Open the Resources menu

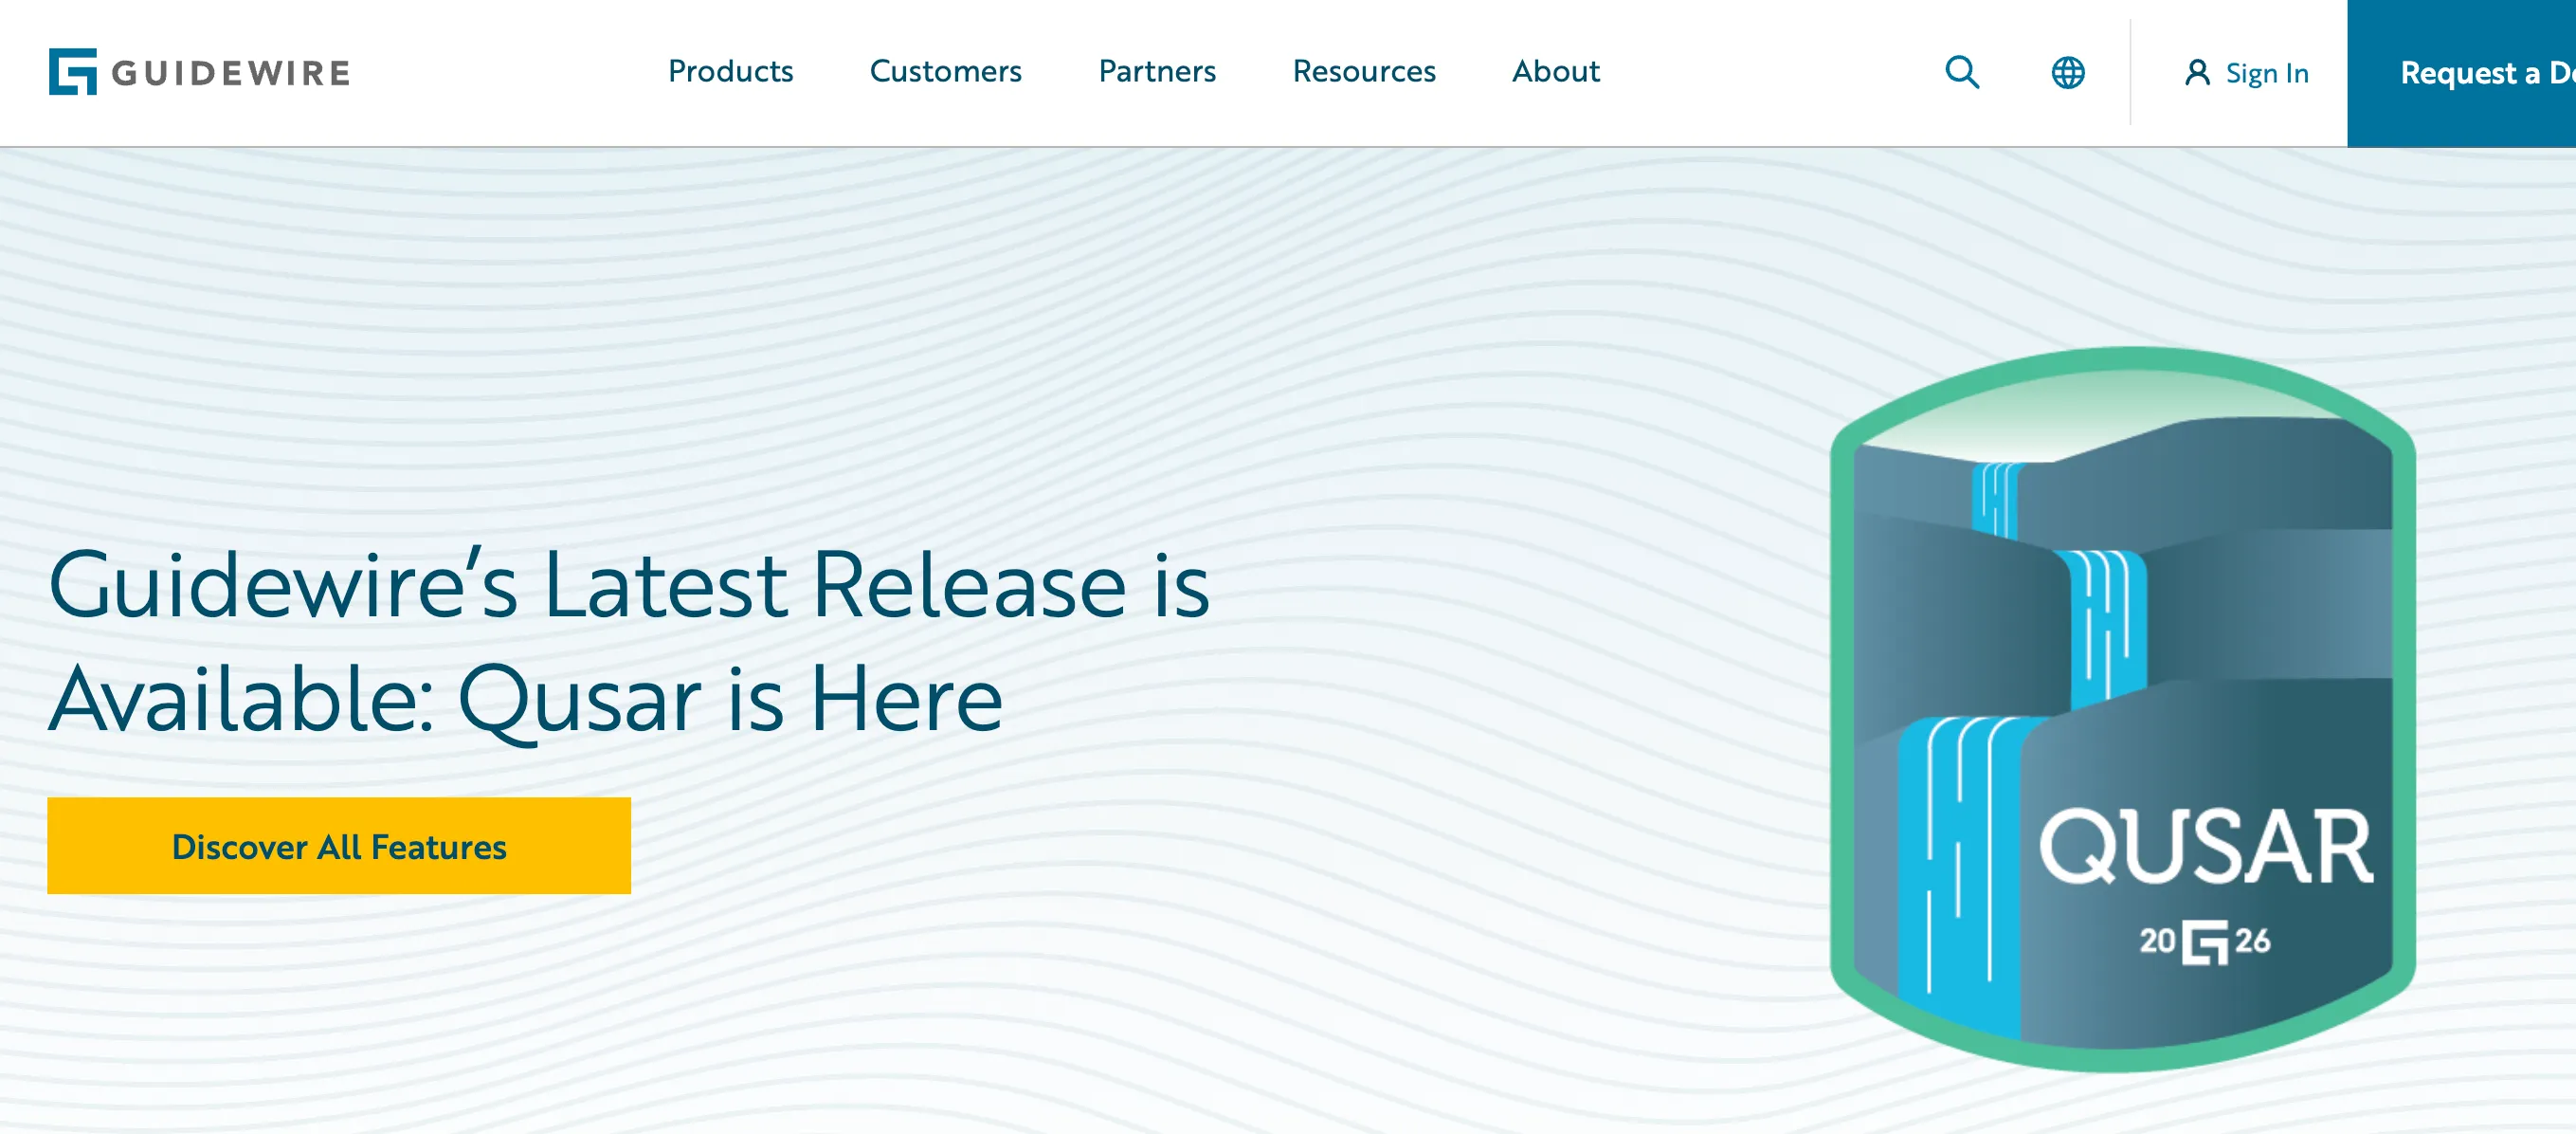(x=1364, y=71)
